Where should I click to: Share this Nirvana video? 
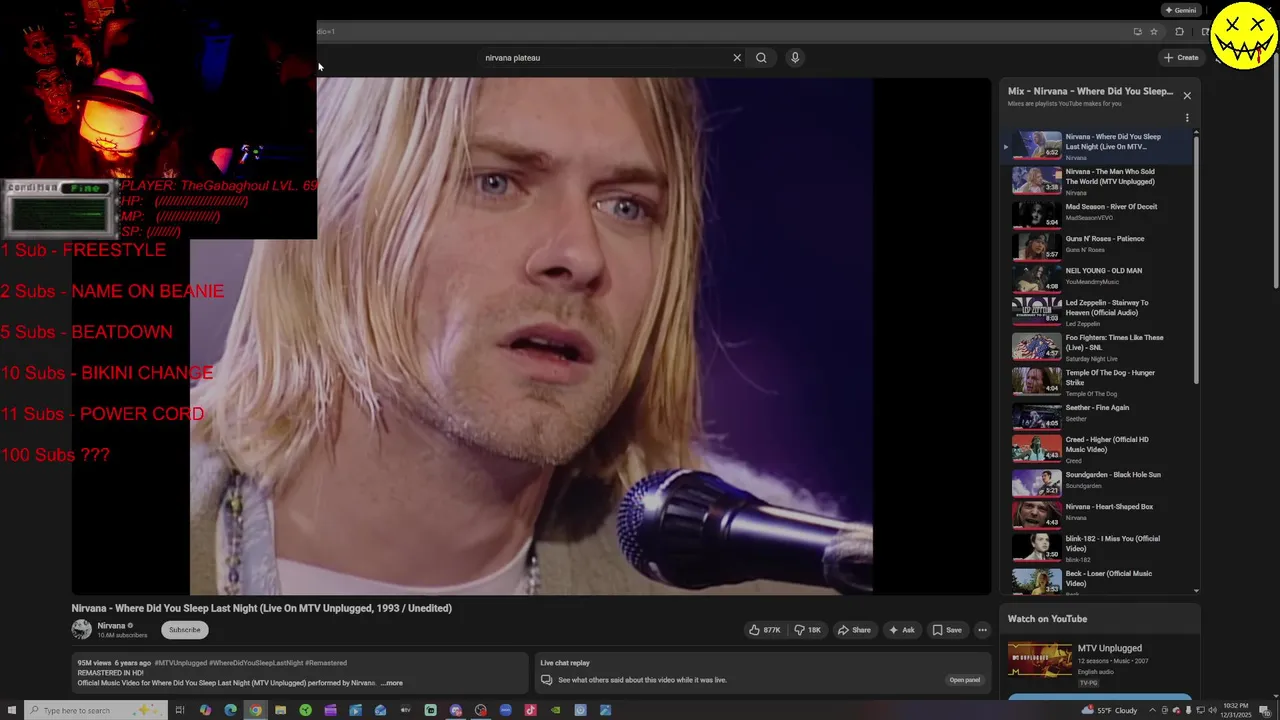pos(854,630)
